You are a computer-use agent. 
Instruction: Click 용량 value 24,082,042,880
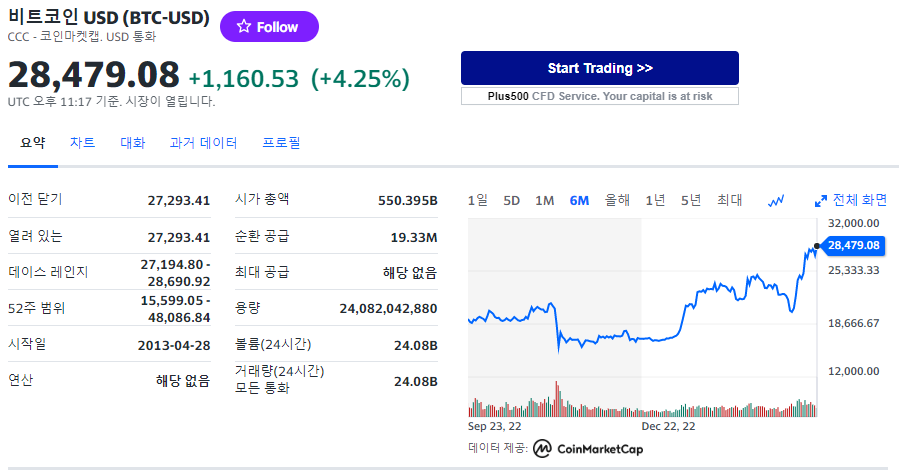388,309
